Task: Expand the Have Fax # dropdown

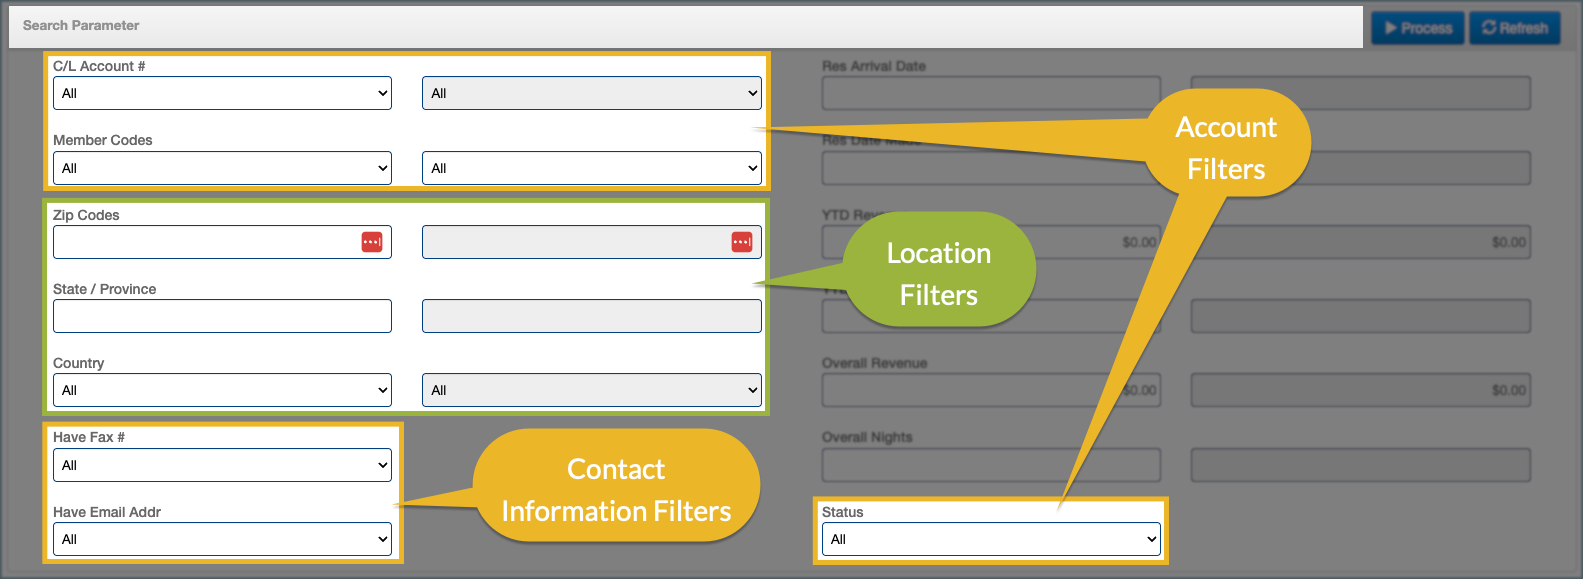Action: (x=222, y=465)
